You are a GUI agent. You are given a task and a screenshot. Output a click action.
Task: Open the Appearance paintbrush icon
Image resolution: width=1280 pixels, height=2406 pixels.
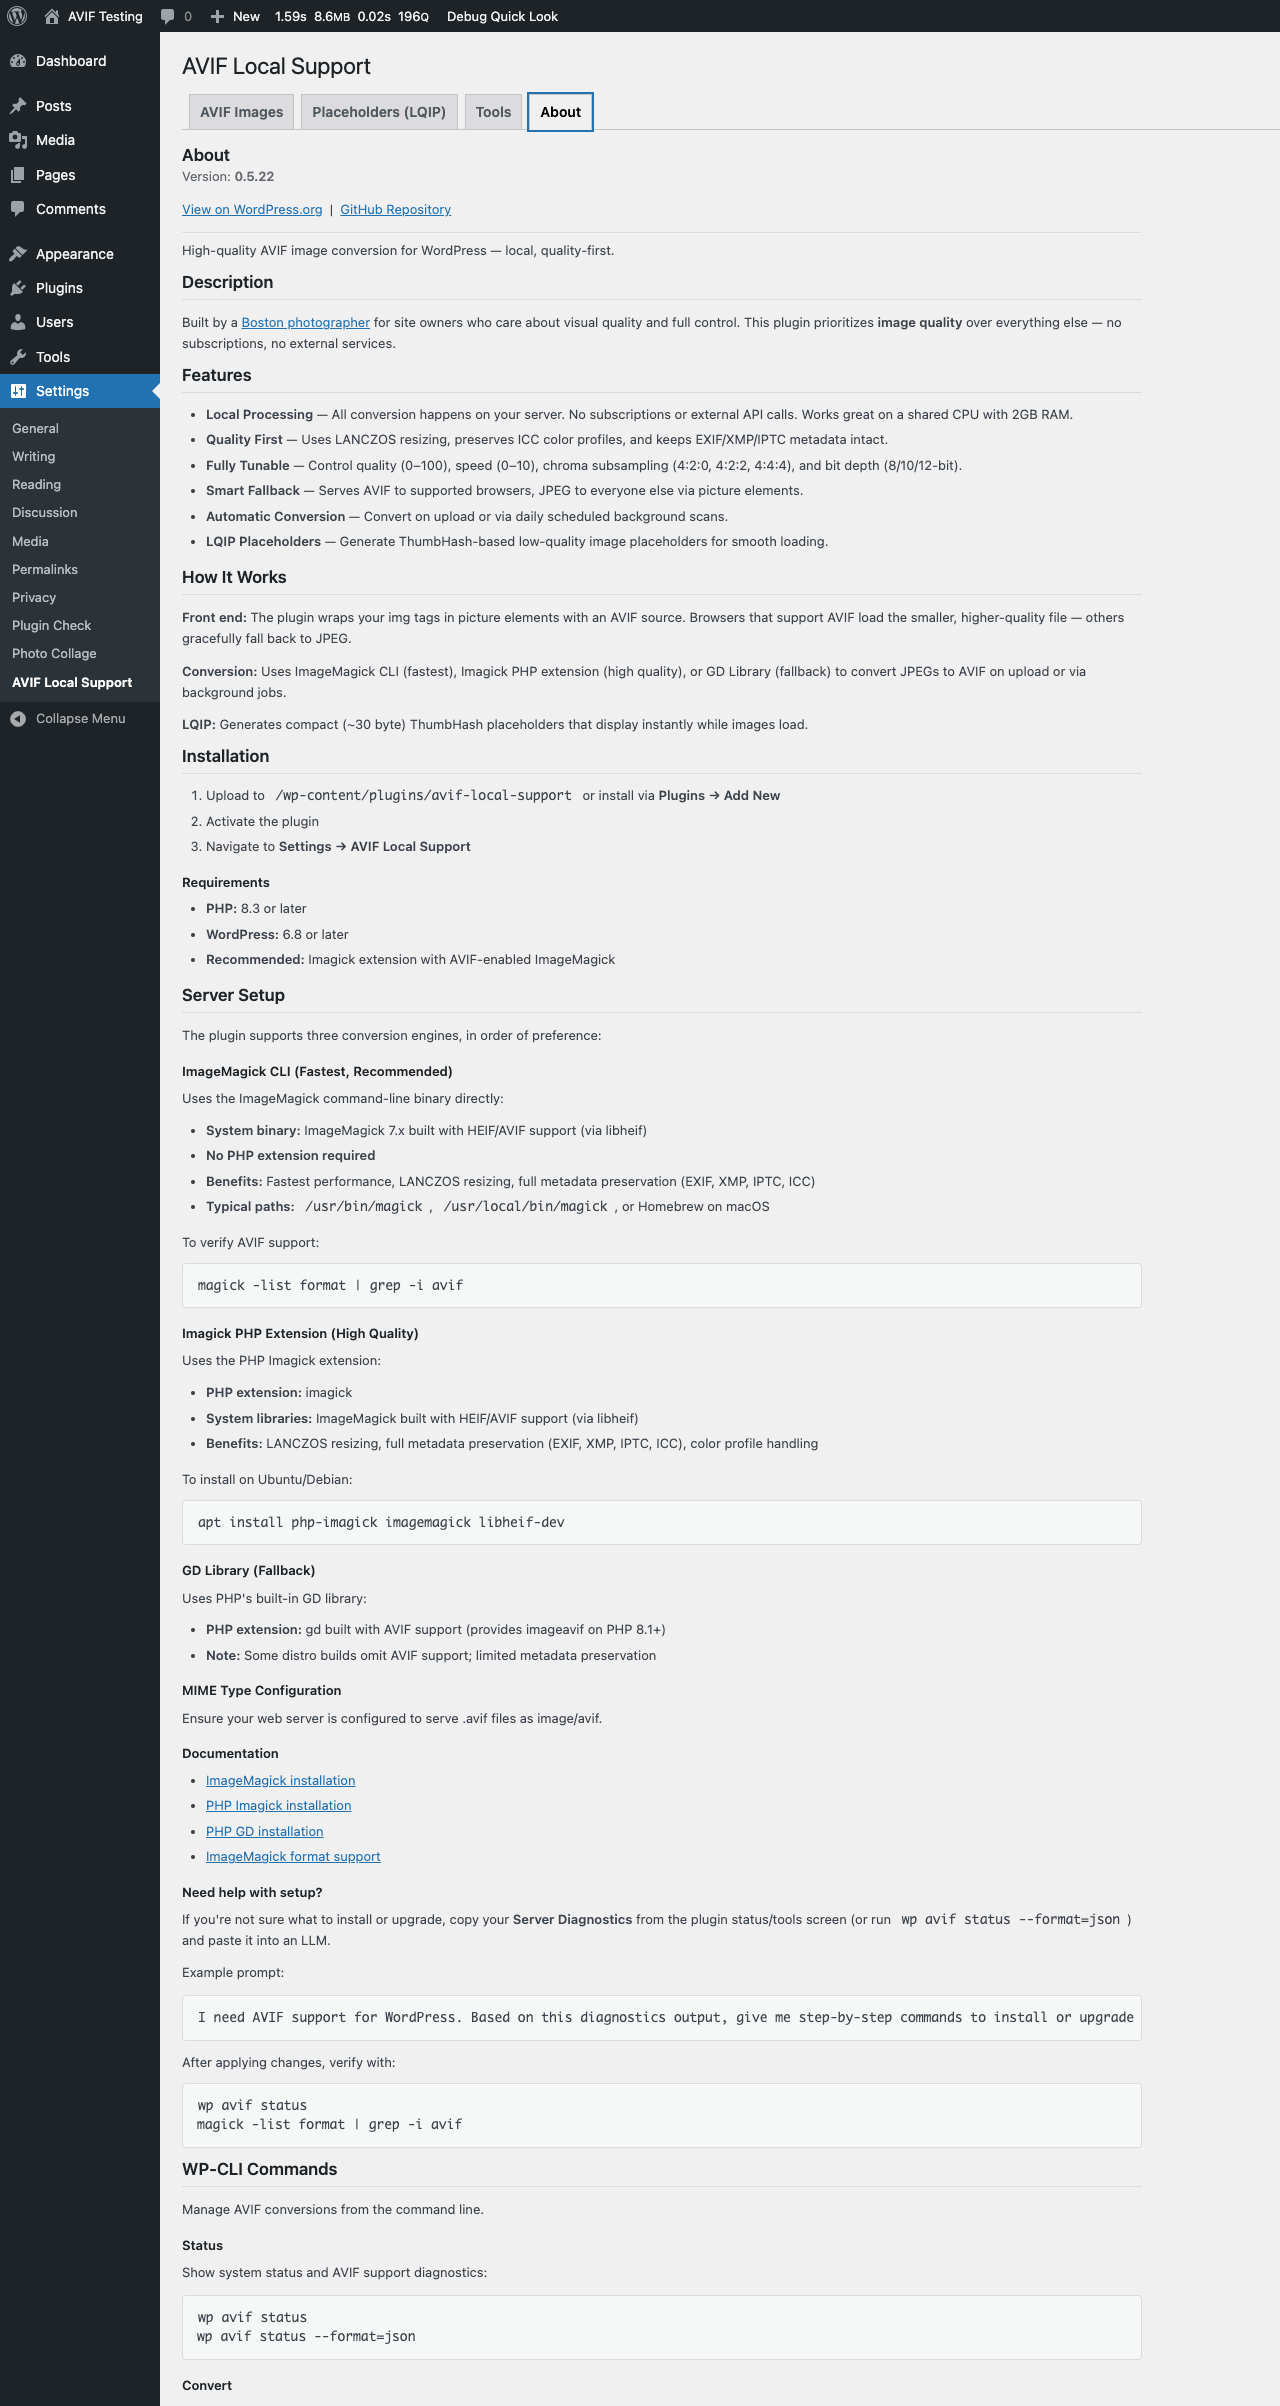coord(18,254)
